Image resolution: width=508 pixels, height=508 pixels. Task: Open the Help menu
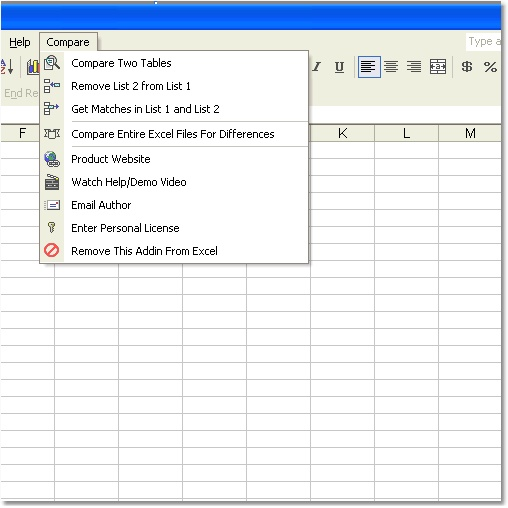20,42
